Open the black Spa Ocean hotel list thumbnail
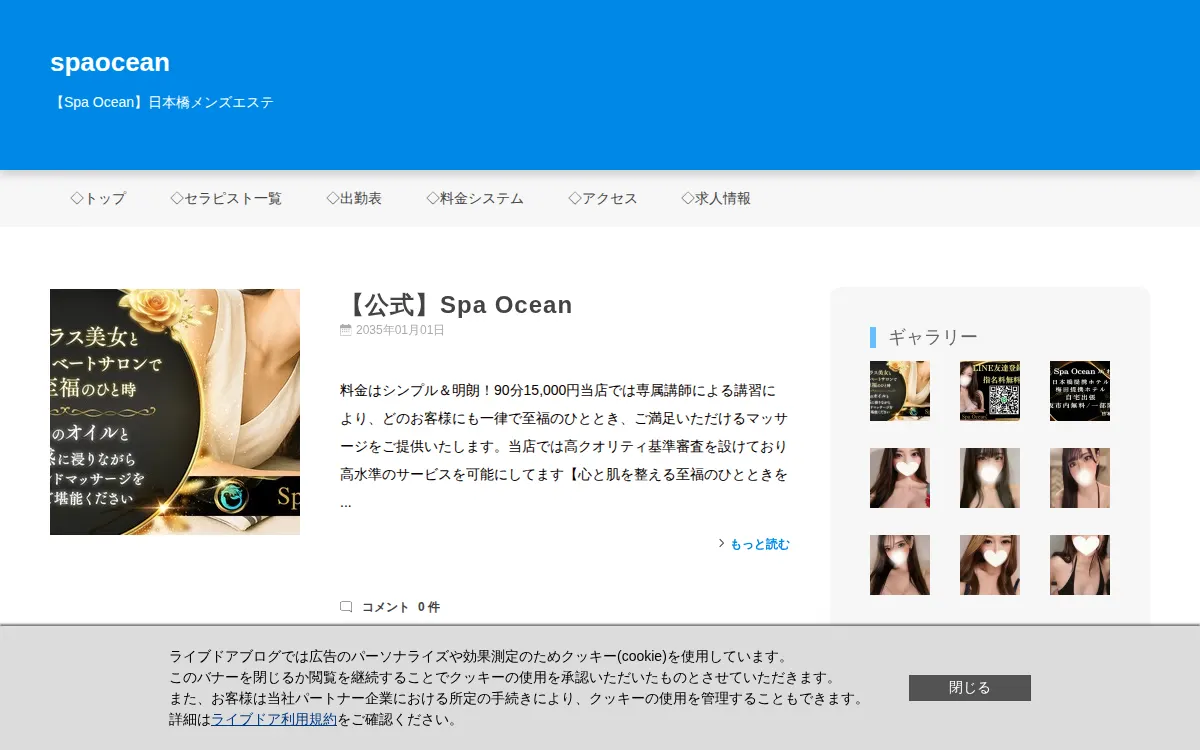The height and width of the screenshot is (750, 1200). (x=1080, y=391)
